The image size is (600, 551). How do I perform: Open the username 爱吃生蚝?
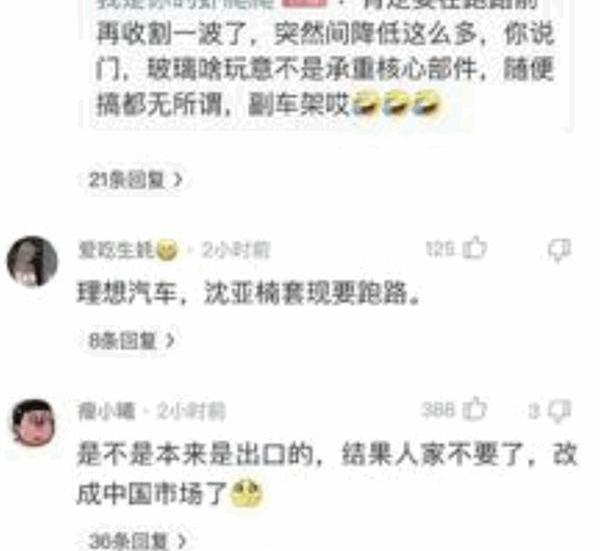116,251
